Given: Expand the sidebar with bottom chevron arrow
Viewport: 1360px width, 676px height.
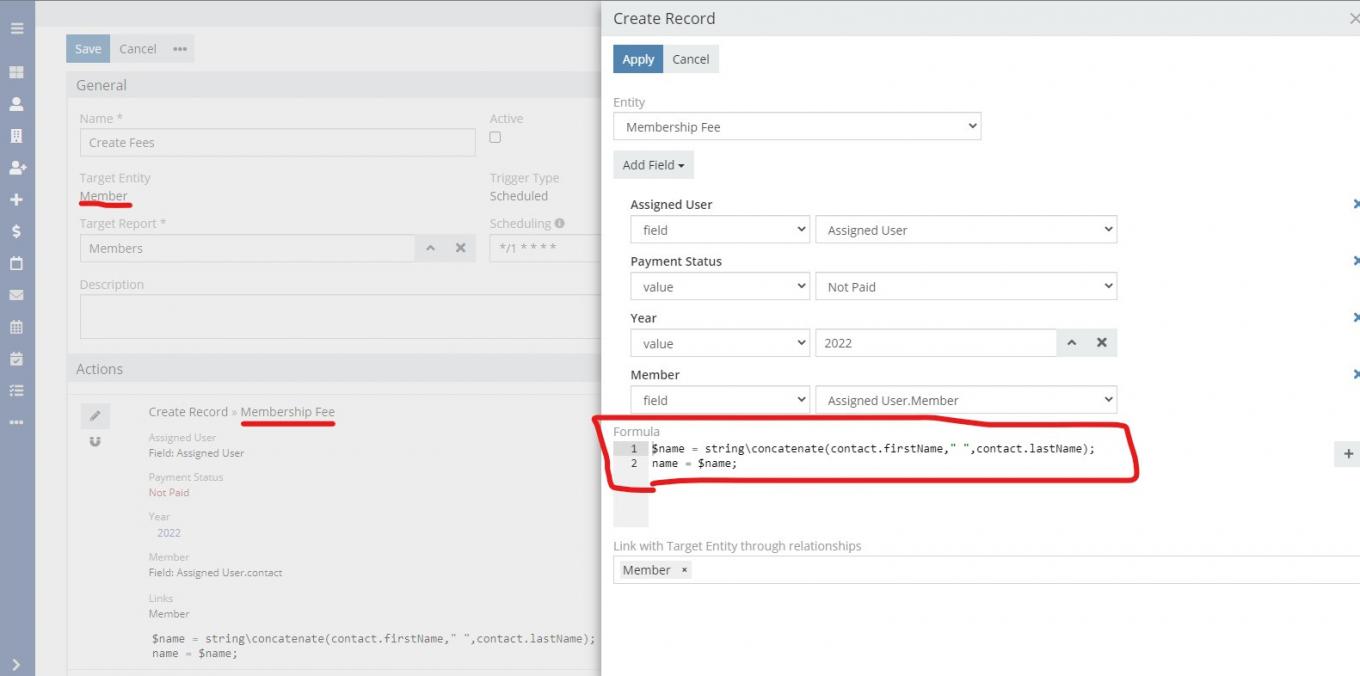Looking at the screenshot, I should (16, 664).
